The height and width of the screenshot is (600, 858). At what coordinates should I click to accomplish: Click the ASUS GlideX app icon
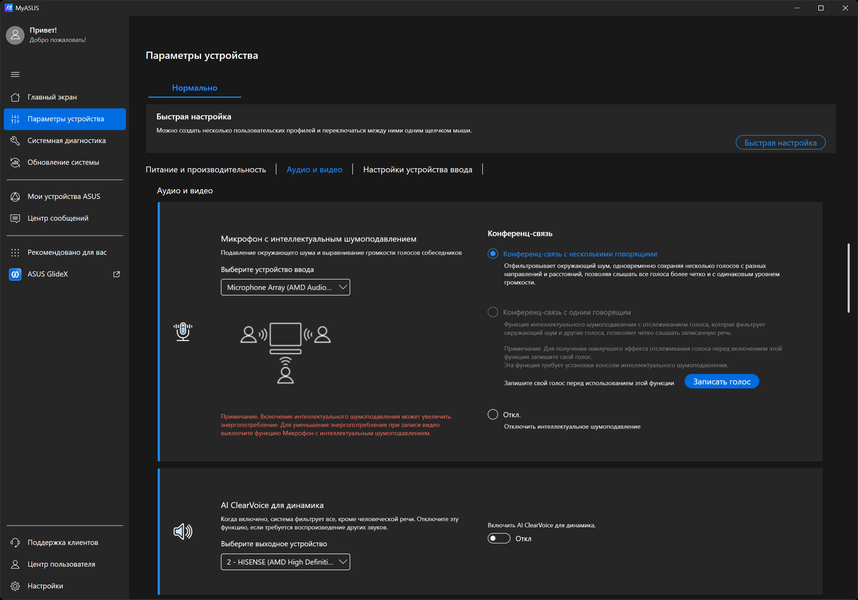15,274
